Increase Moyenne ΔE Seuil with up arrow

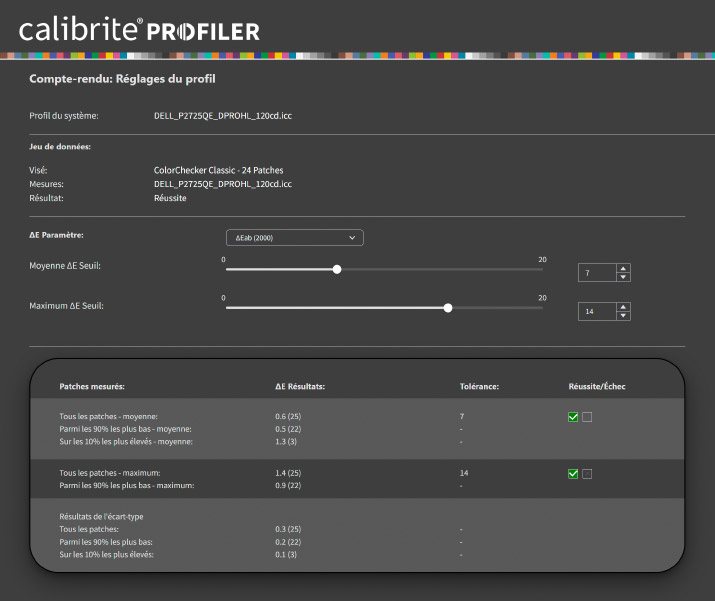623,269
